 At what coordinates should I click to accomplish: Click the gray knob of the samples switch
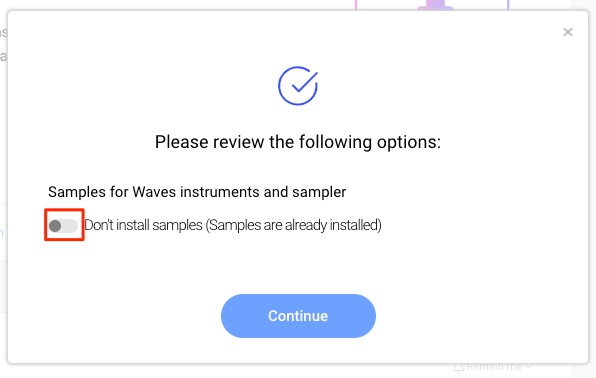(x=55, y=226)
